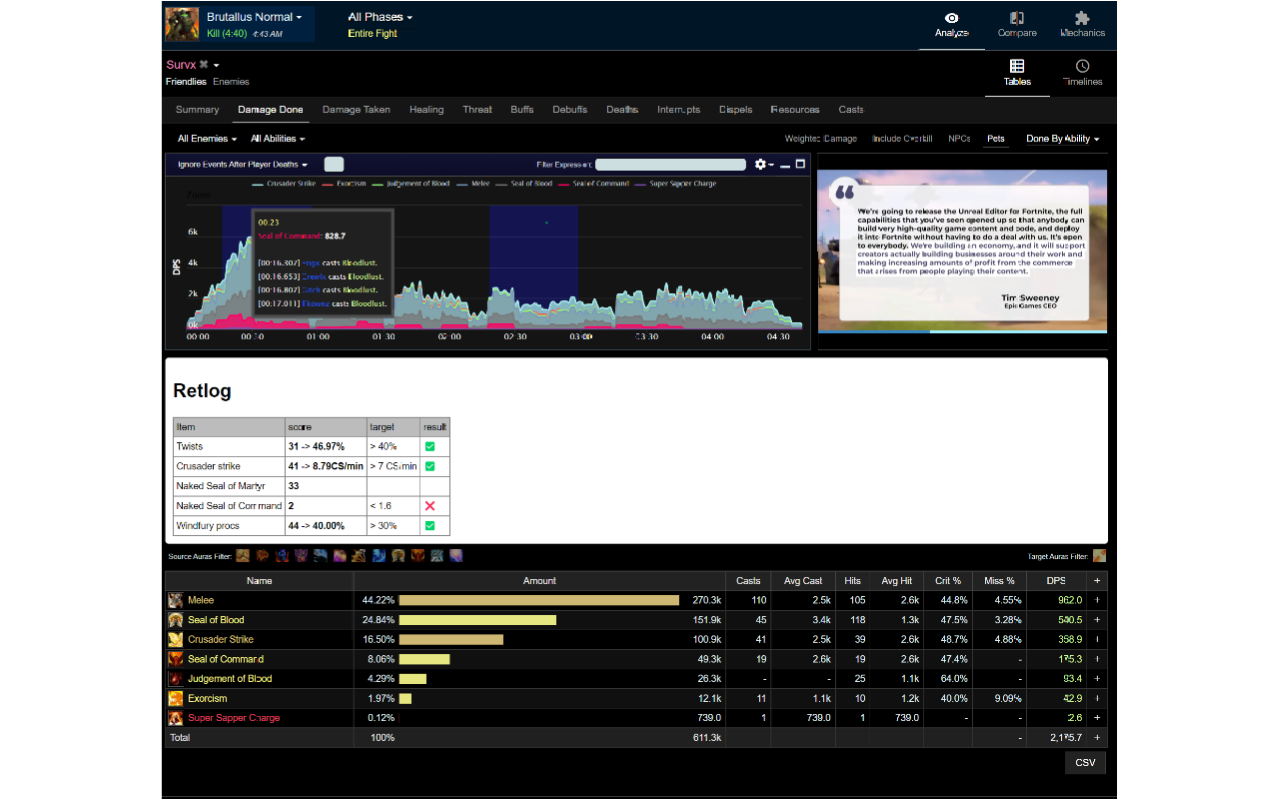Toggle Include Overkill option
This screenshot has width=1280, height=800.
[x=902, y=139]
